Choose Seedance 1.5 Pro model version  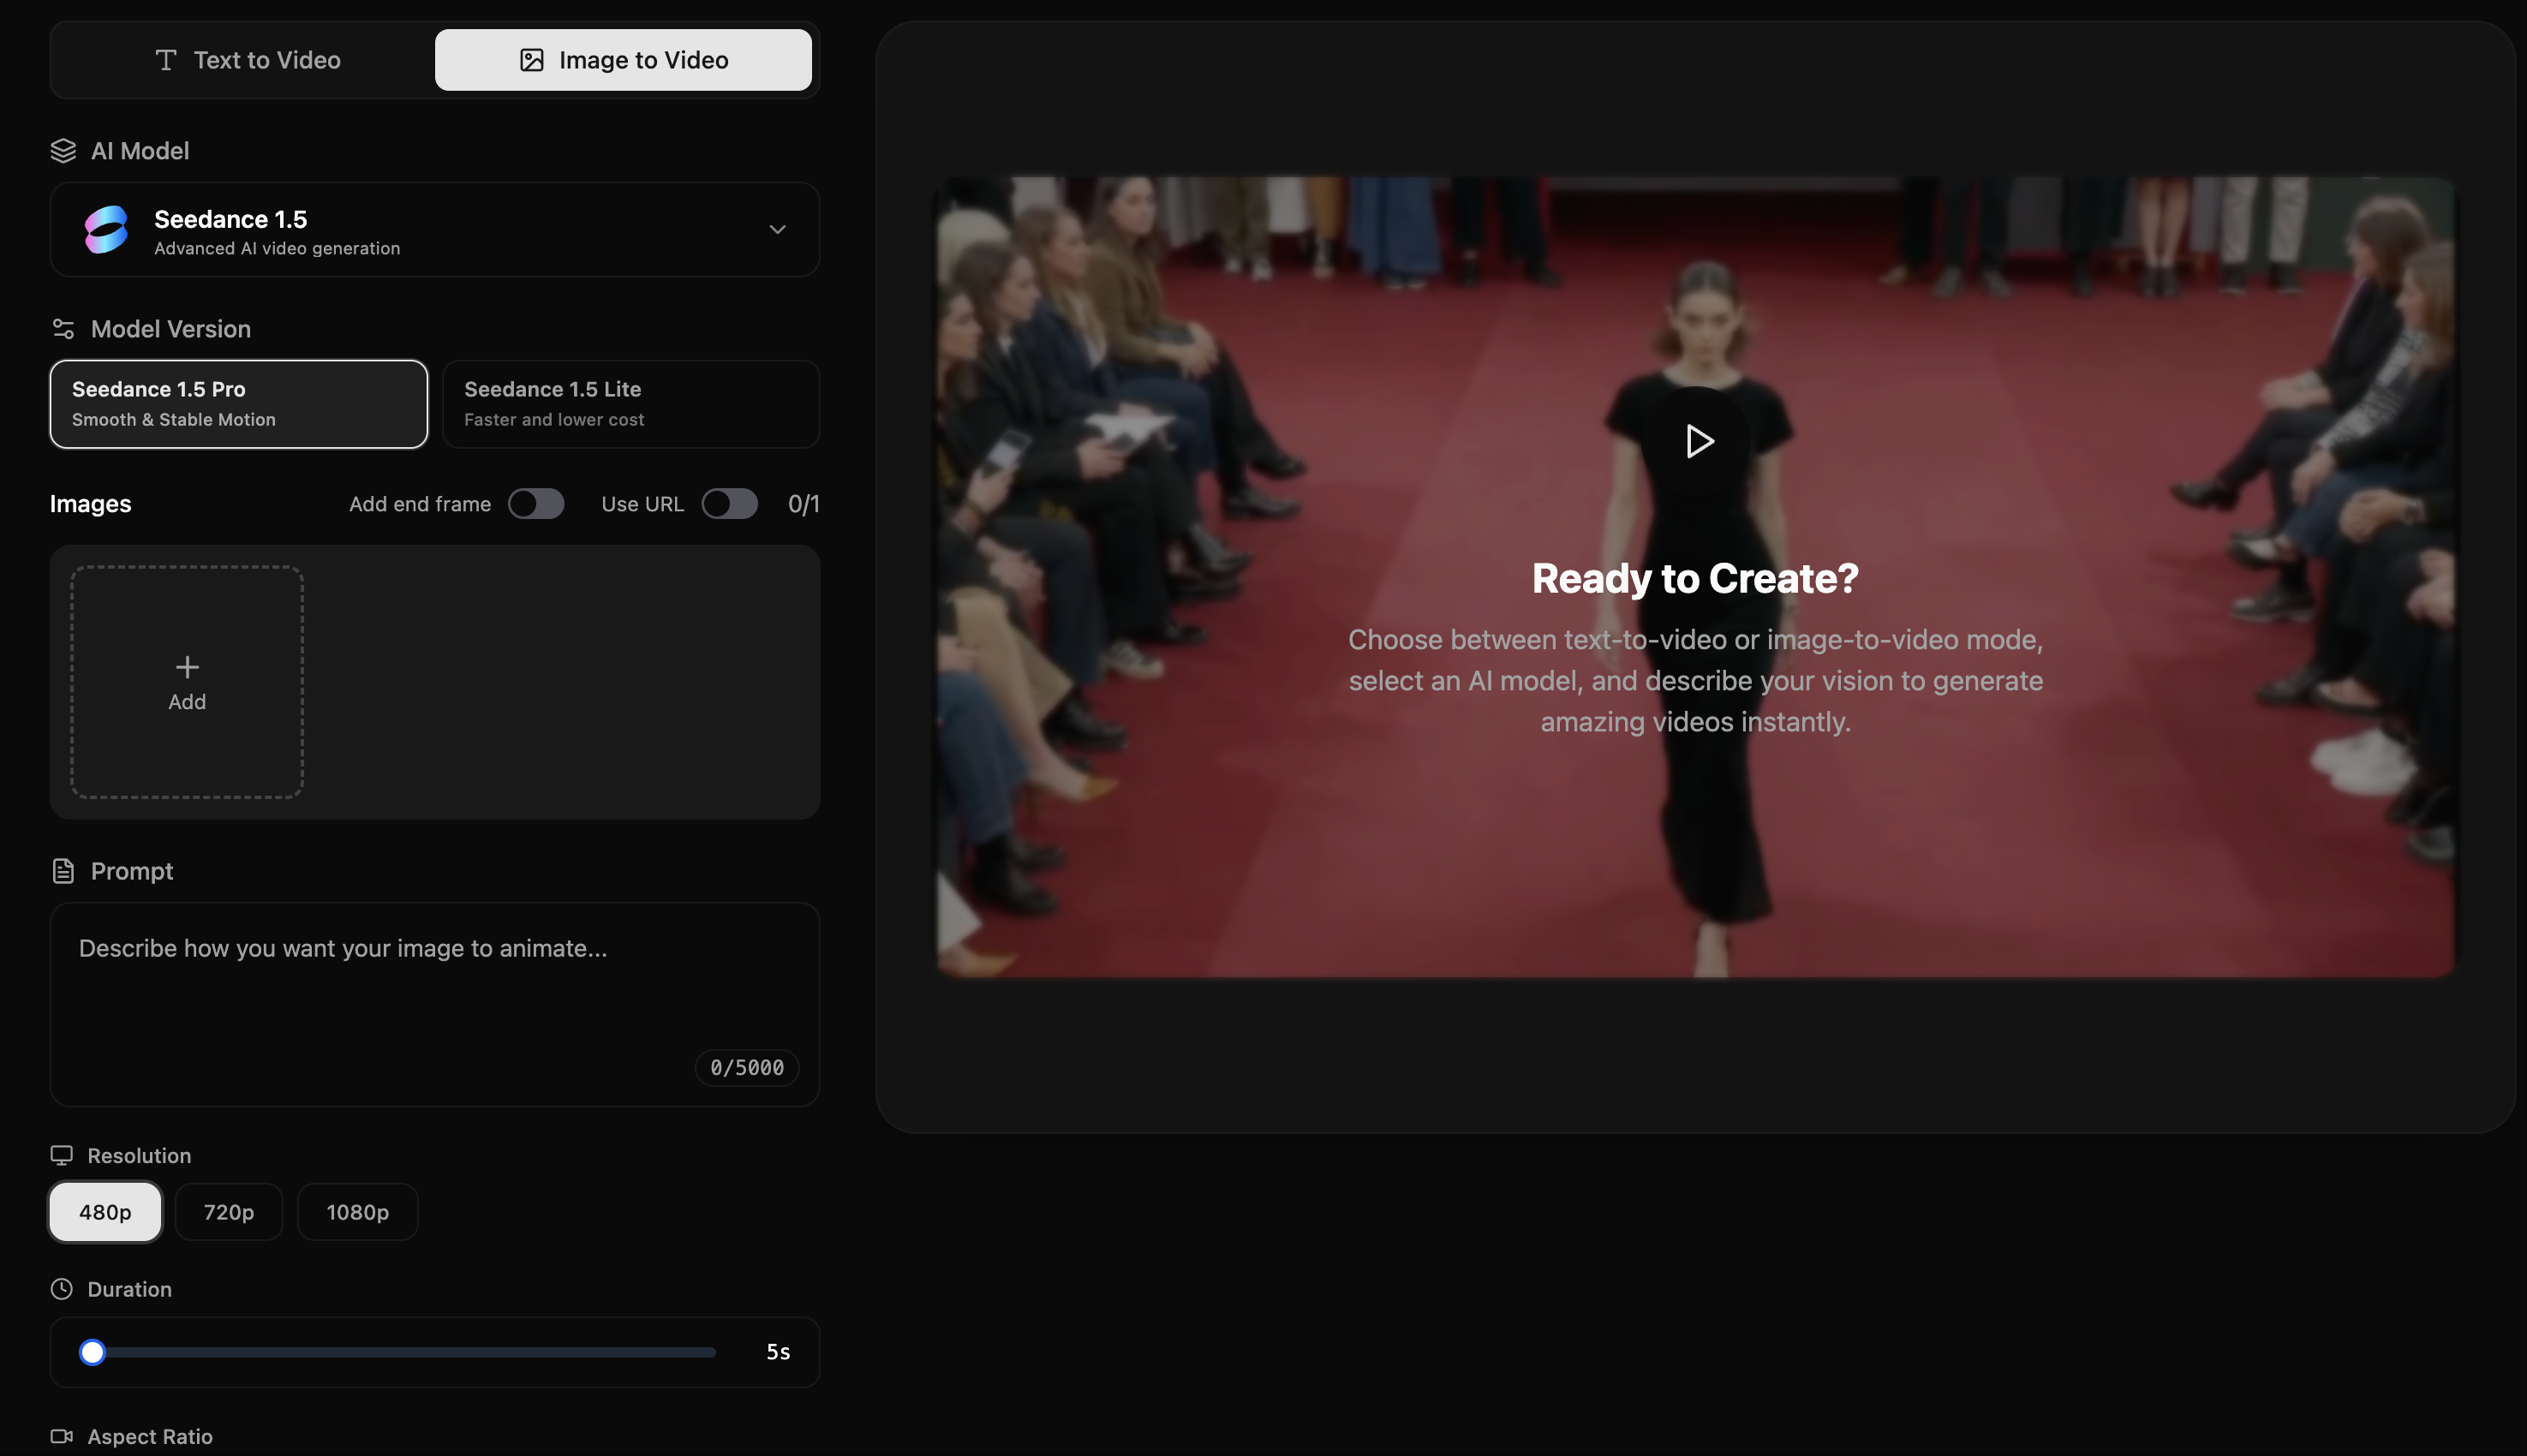click(x=239, y=404)
